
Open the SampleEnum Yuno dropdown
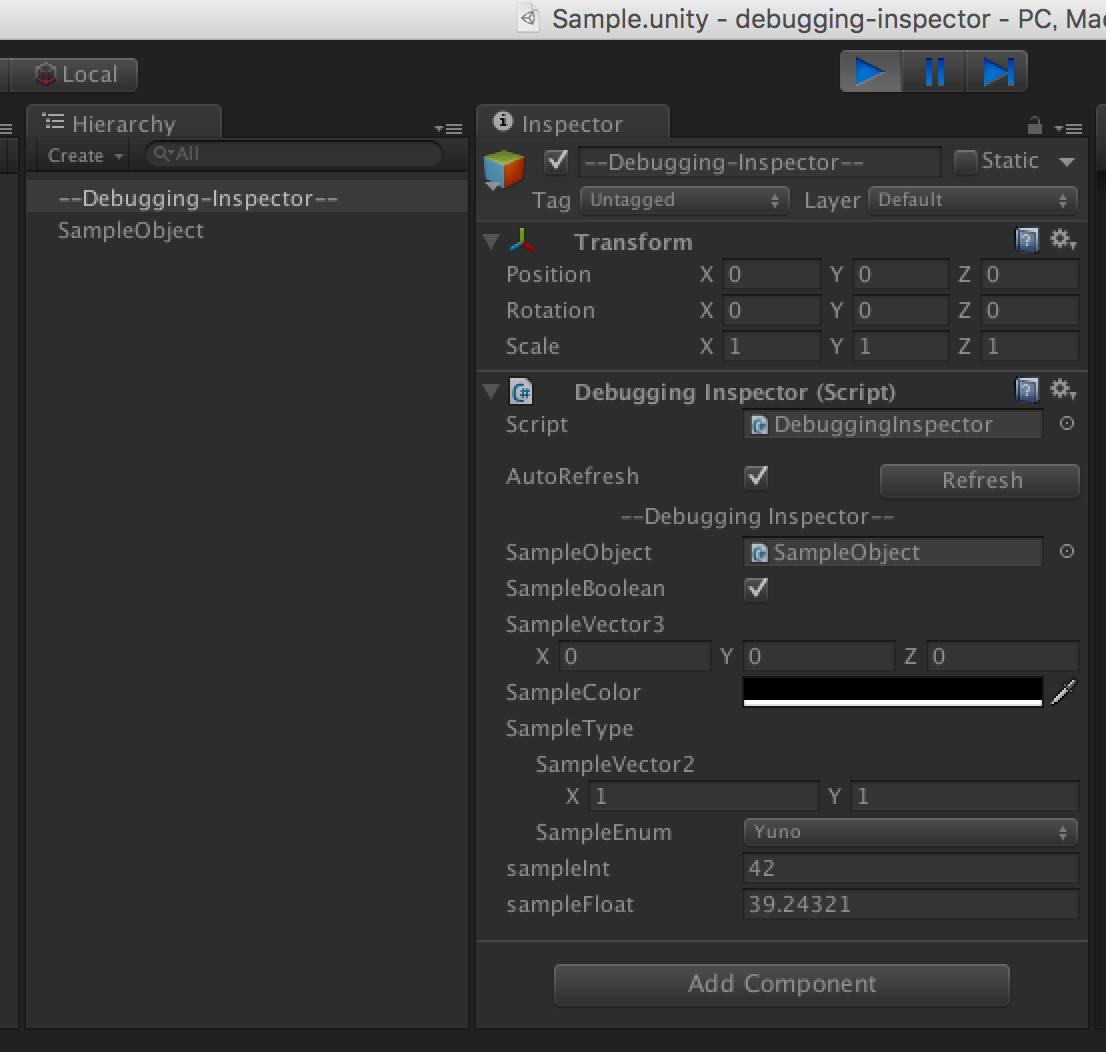point(910,832)
